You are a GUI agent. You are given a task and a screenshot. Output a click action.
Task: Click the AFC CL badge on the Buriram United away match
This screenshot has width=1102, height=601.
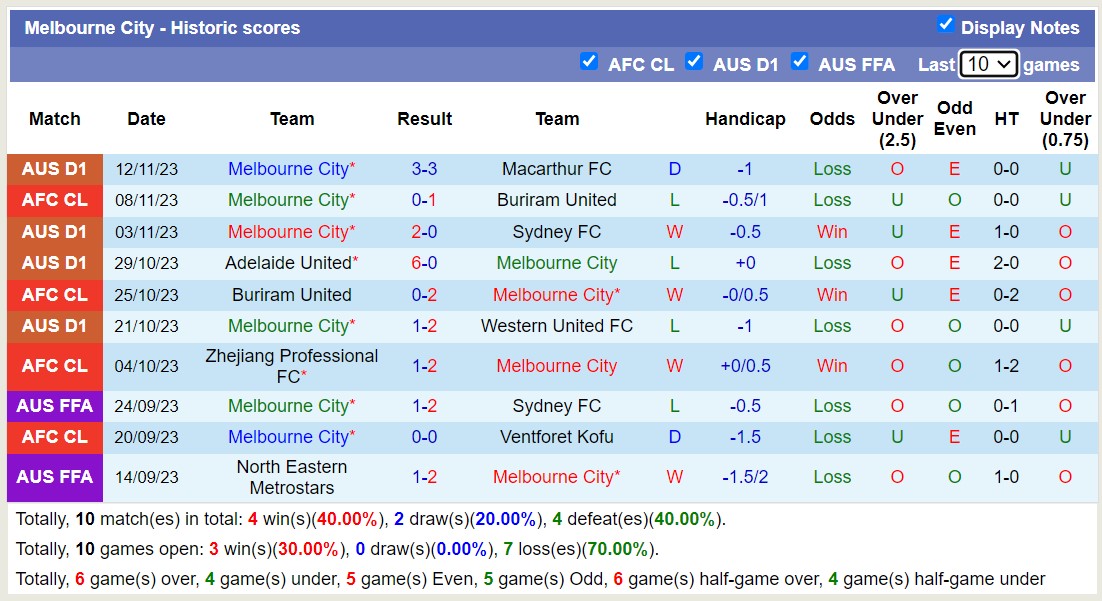[x=55, y=199]
